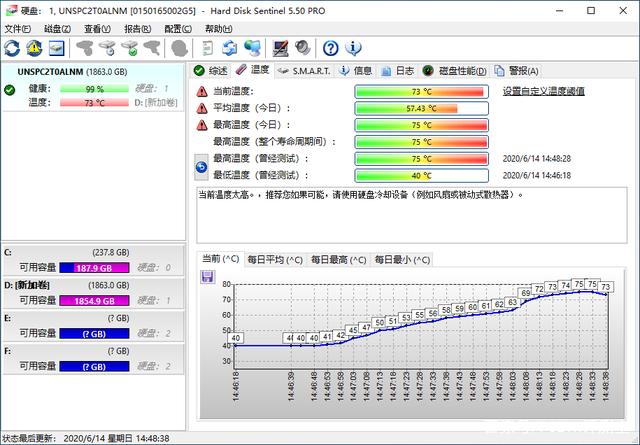Select the D: [新加卷] partition label
Viewport: 640px width, 445px height.
pos(27,285)
